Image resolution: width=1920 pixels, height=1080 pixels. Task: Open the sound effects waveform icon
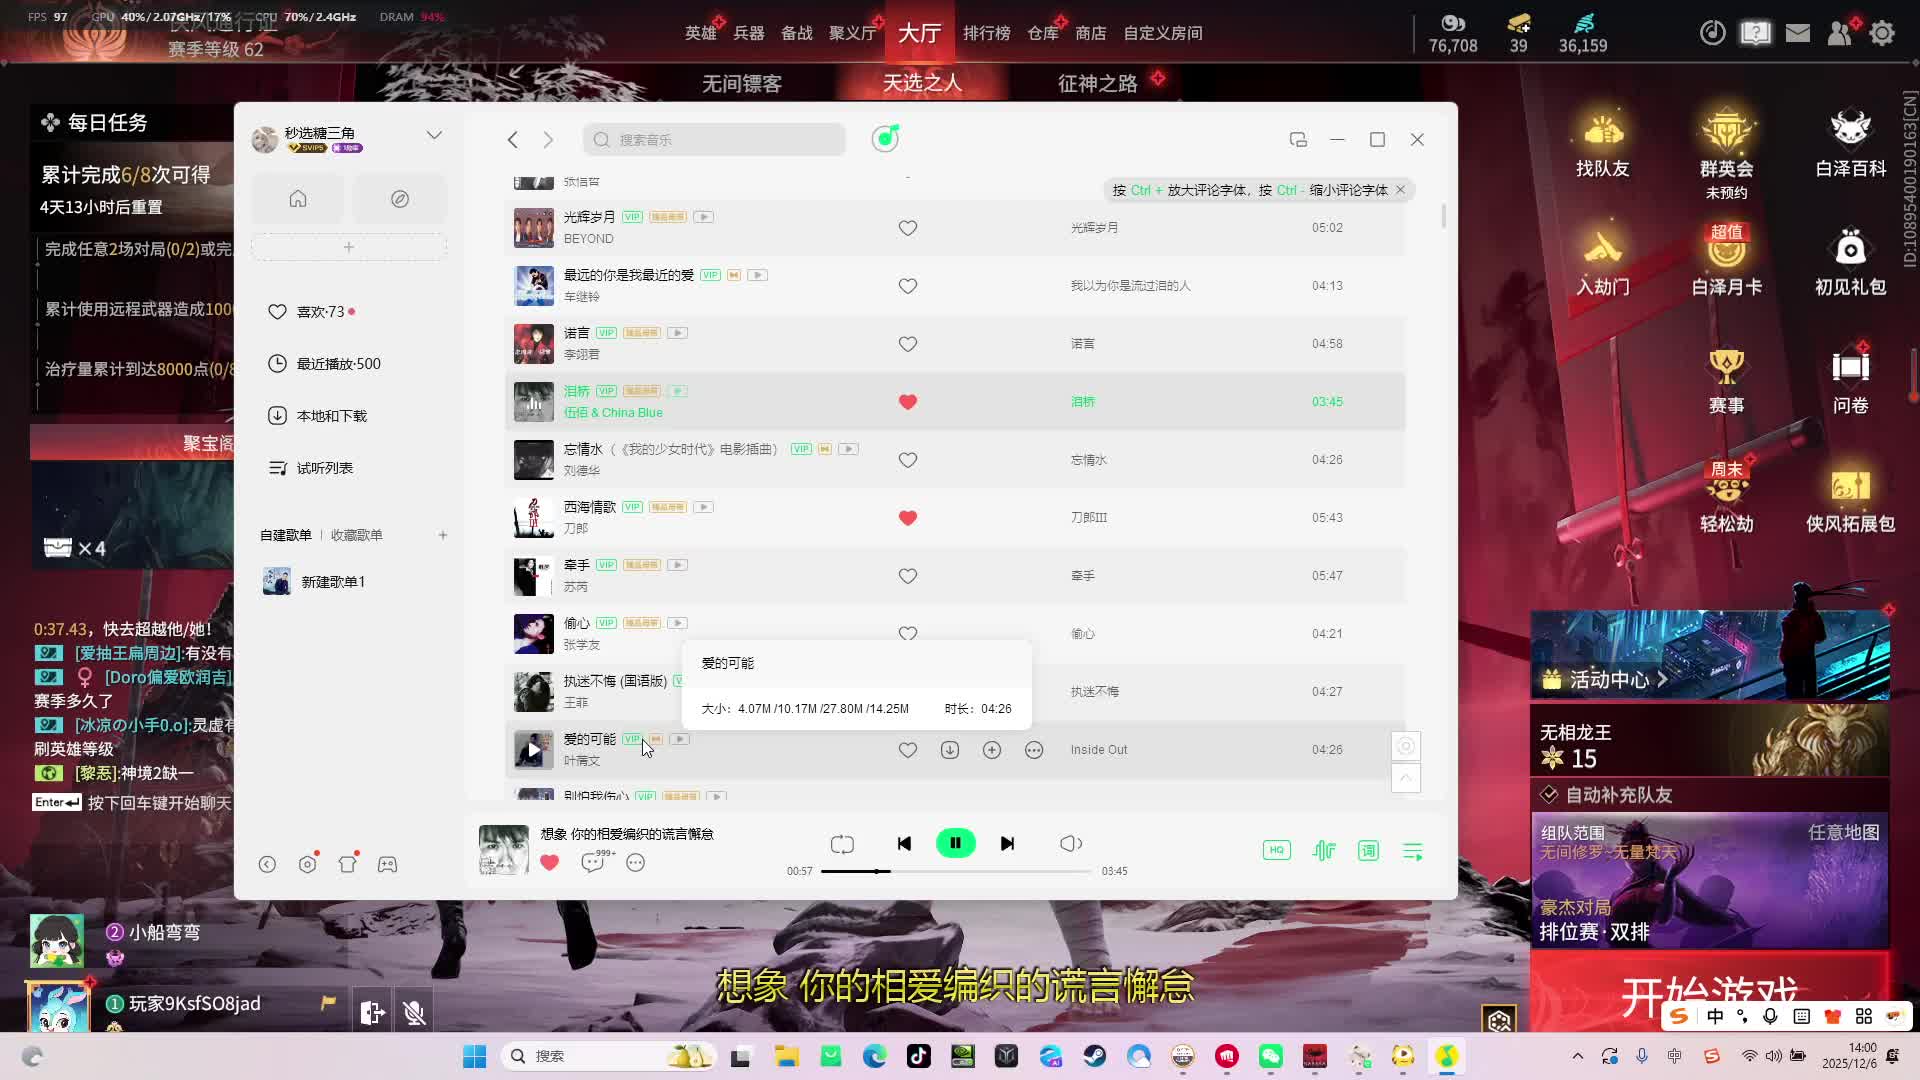pyautogui.click(x=1324, y=851)
